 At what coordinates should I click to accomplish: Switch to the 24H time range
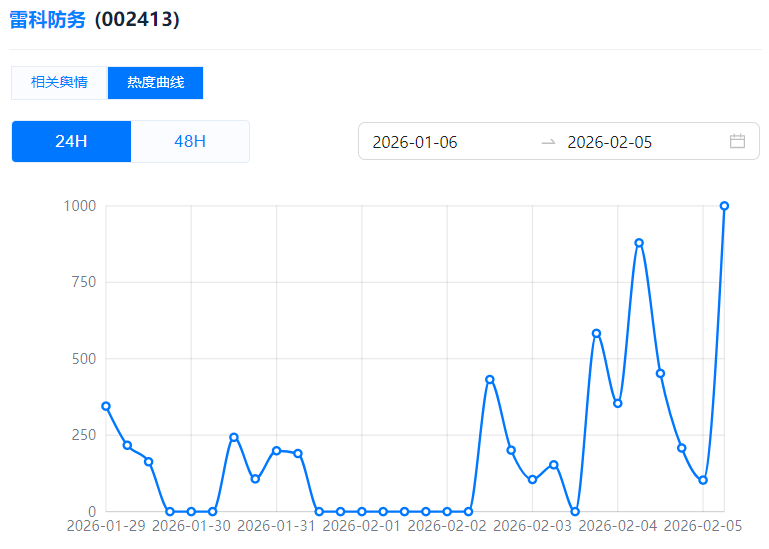pyautogui.click(x=71, y=141)
